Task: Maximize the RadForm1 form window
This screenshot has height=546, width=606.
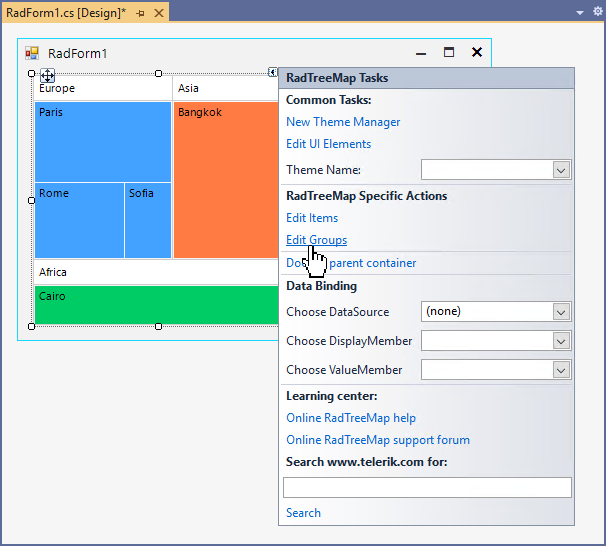Action: [449, 52]
